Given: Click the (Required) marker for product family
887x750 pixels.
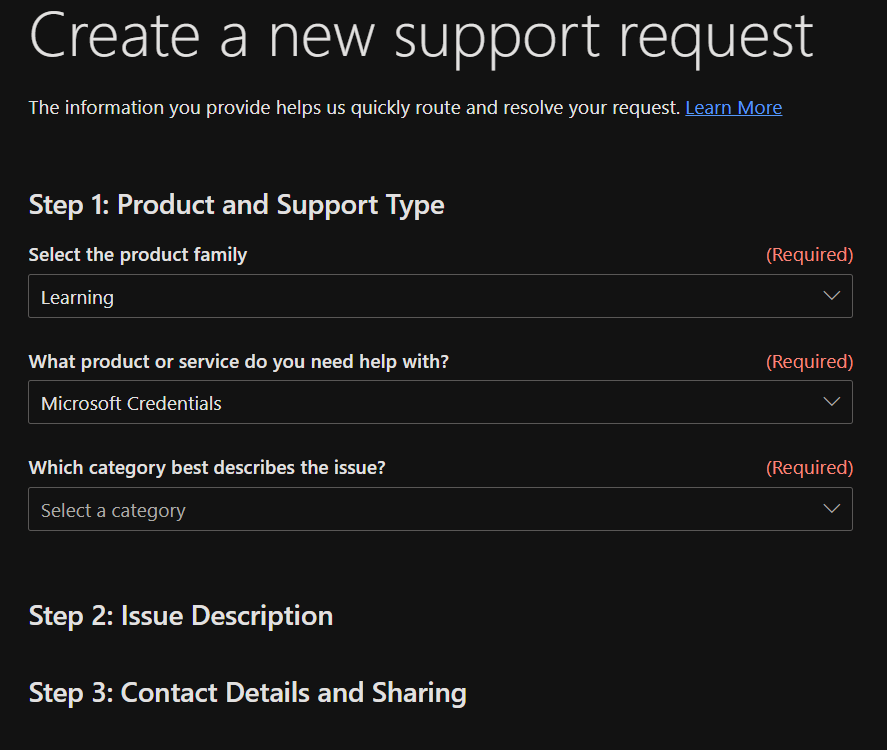Looking at the screenshot, I should [x=809, y=255].
